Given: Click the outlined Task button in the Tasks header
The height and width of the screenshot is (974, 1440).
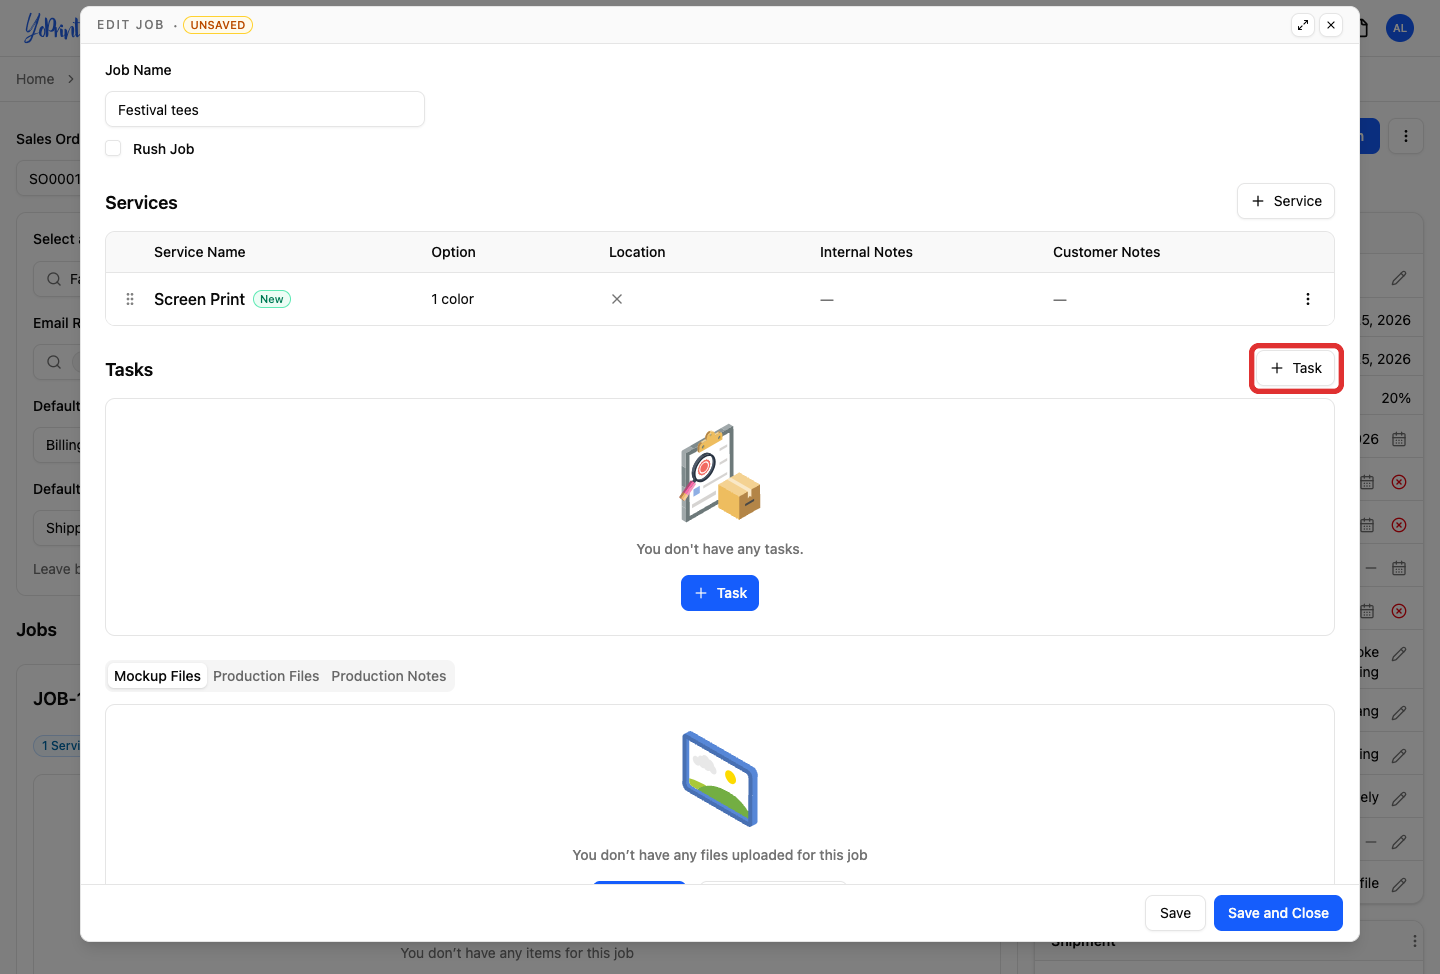Looking at the screenshot, I should (1296, 368).
